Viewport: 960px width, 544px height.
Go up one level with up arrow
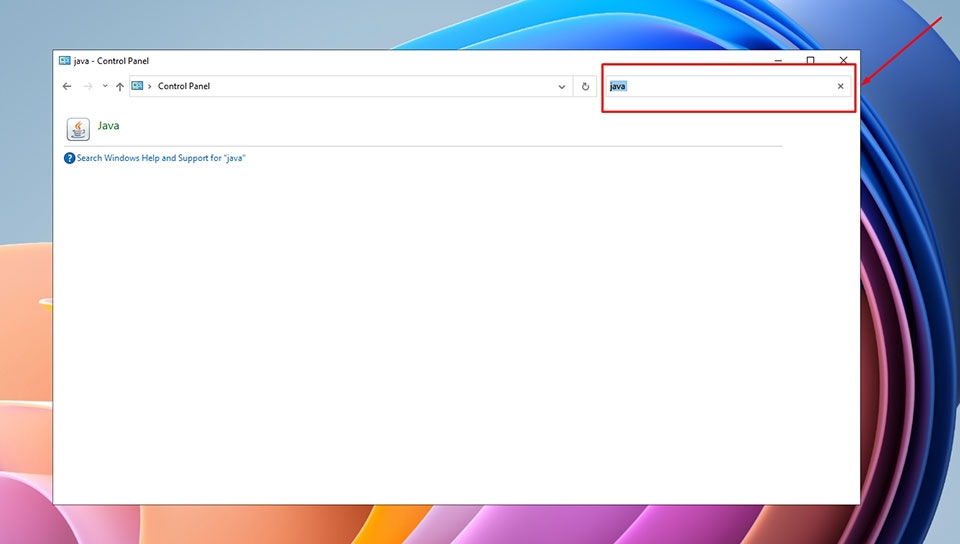coord(120,86)
